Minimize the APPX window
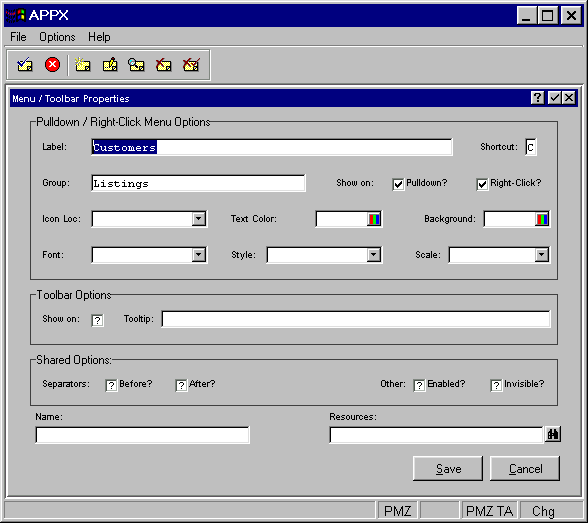The height and width of the screenshot is (523, 588). pyautogui.click(x=526, y=15)
